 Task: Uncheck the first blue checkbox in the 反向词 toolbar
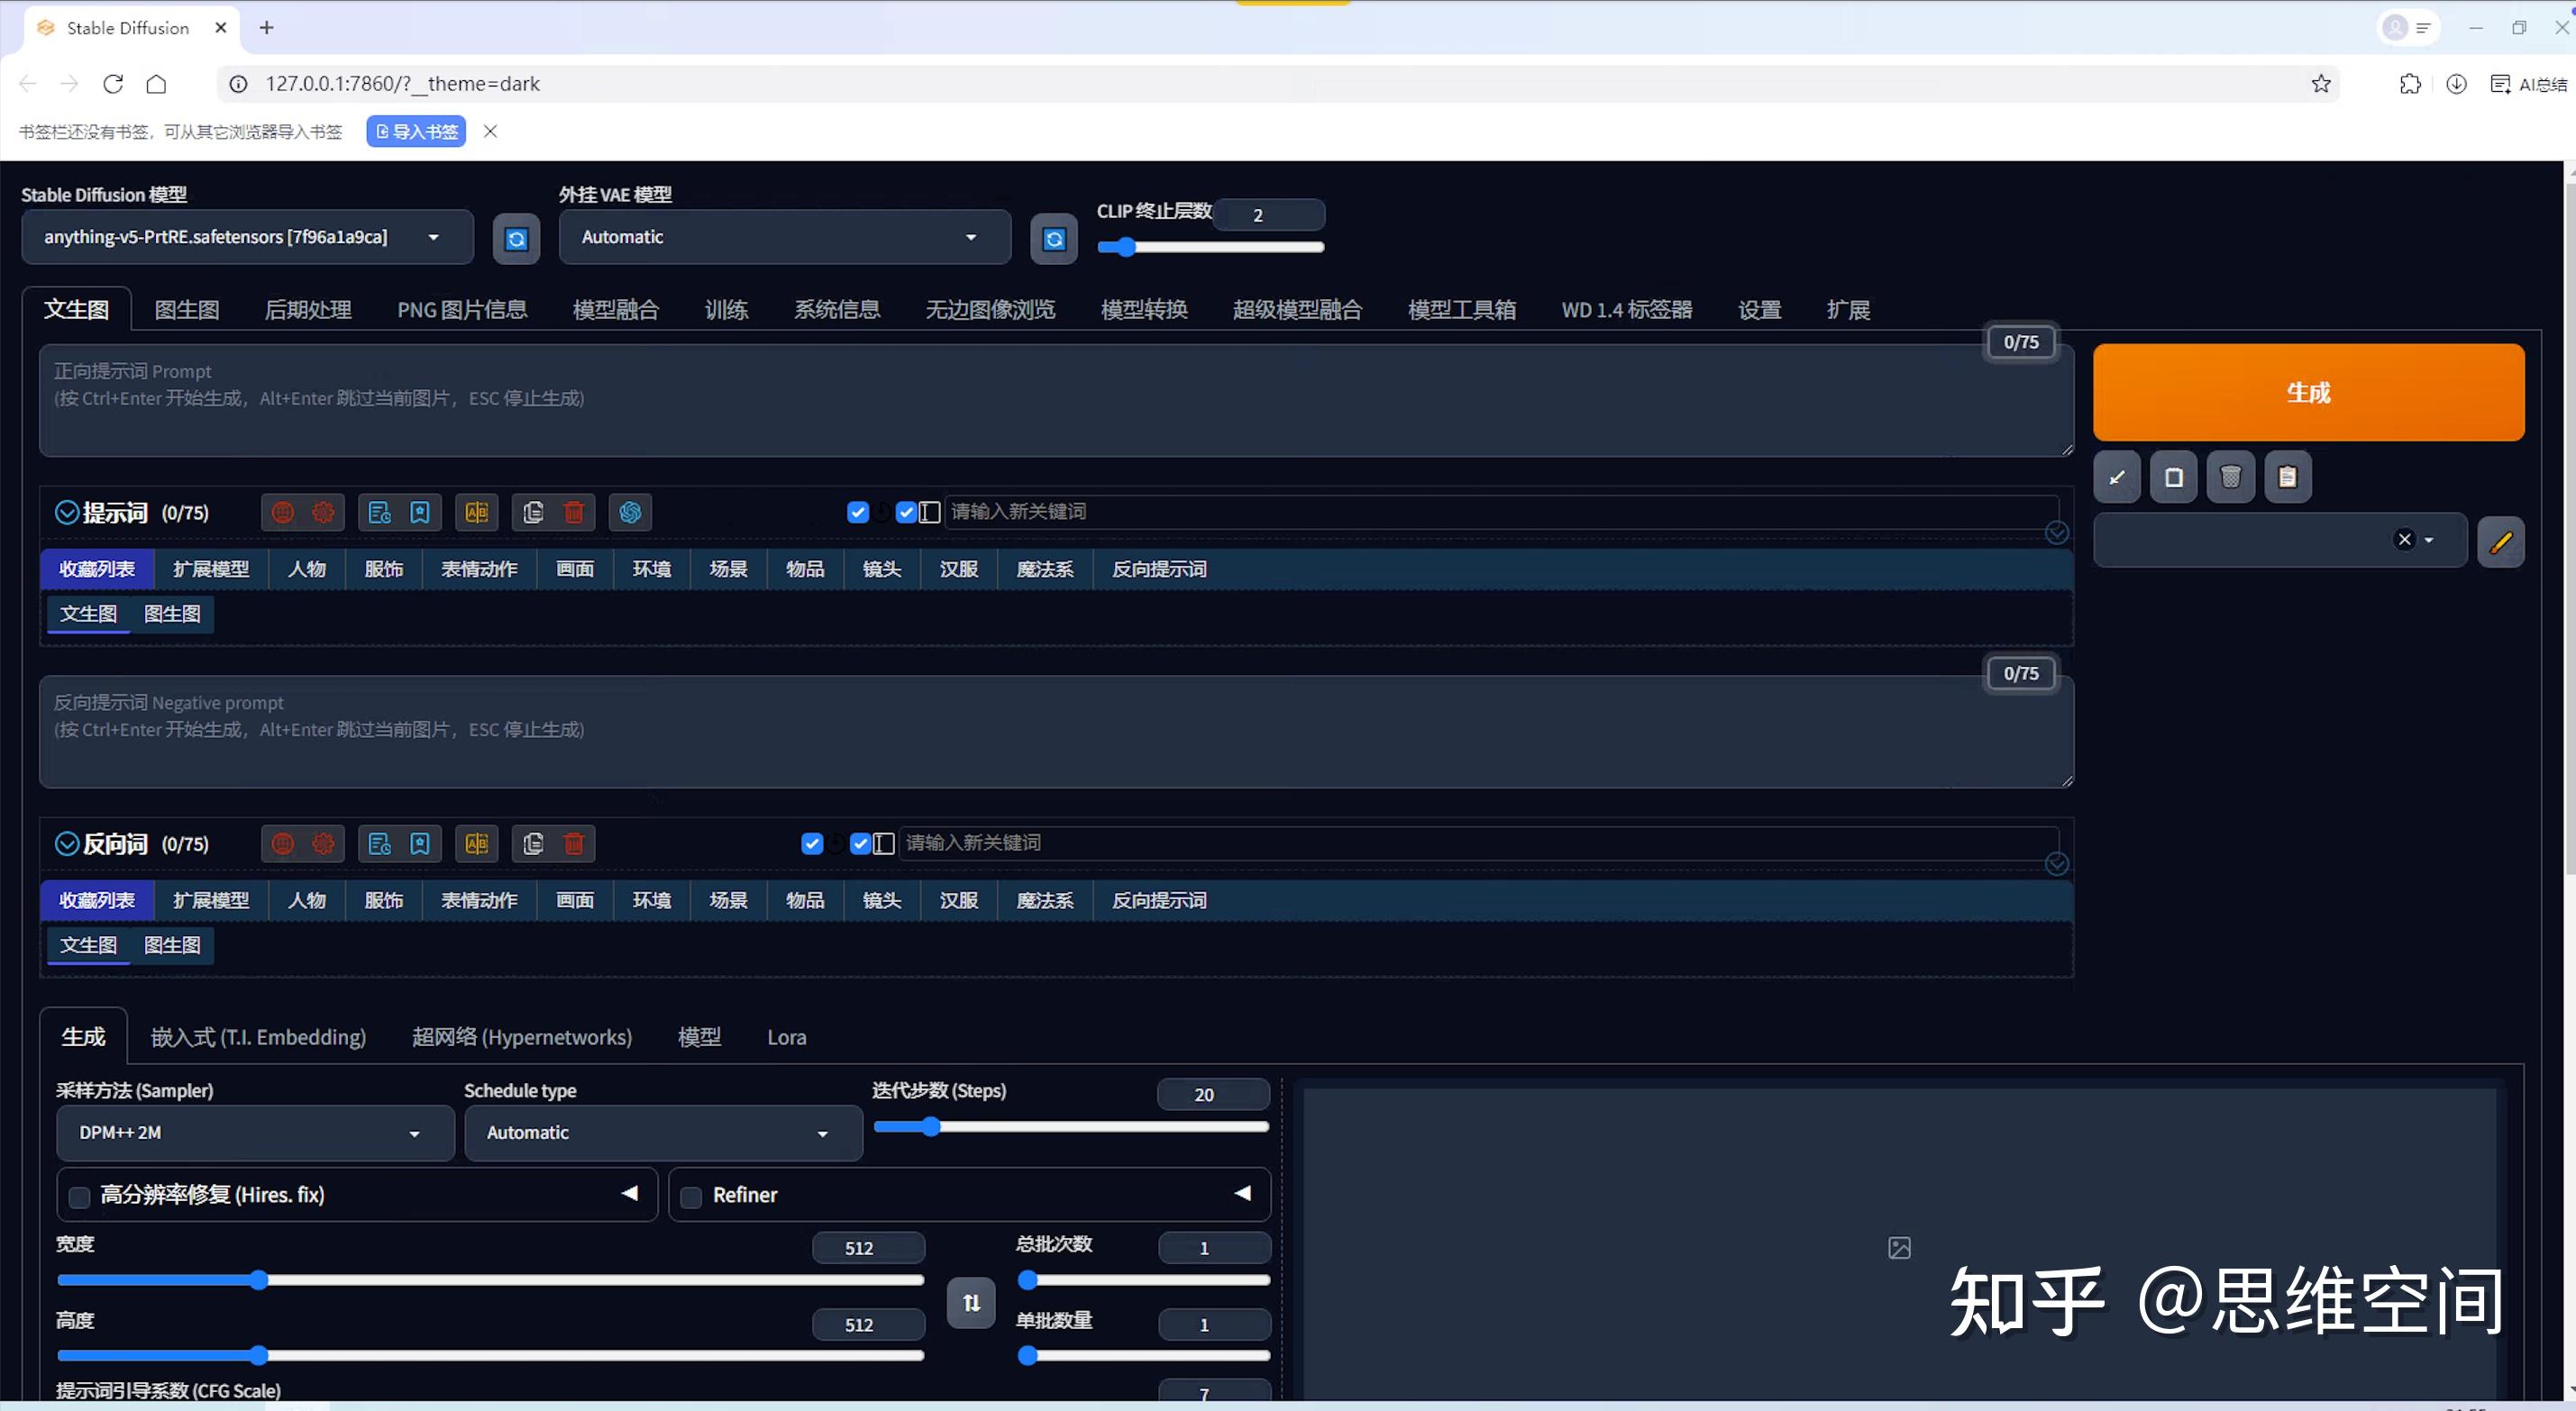pos(812,843)
